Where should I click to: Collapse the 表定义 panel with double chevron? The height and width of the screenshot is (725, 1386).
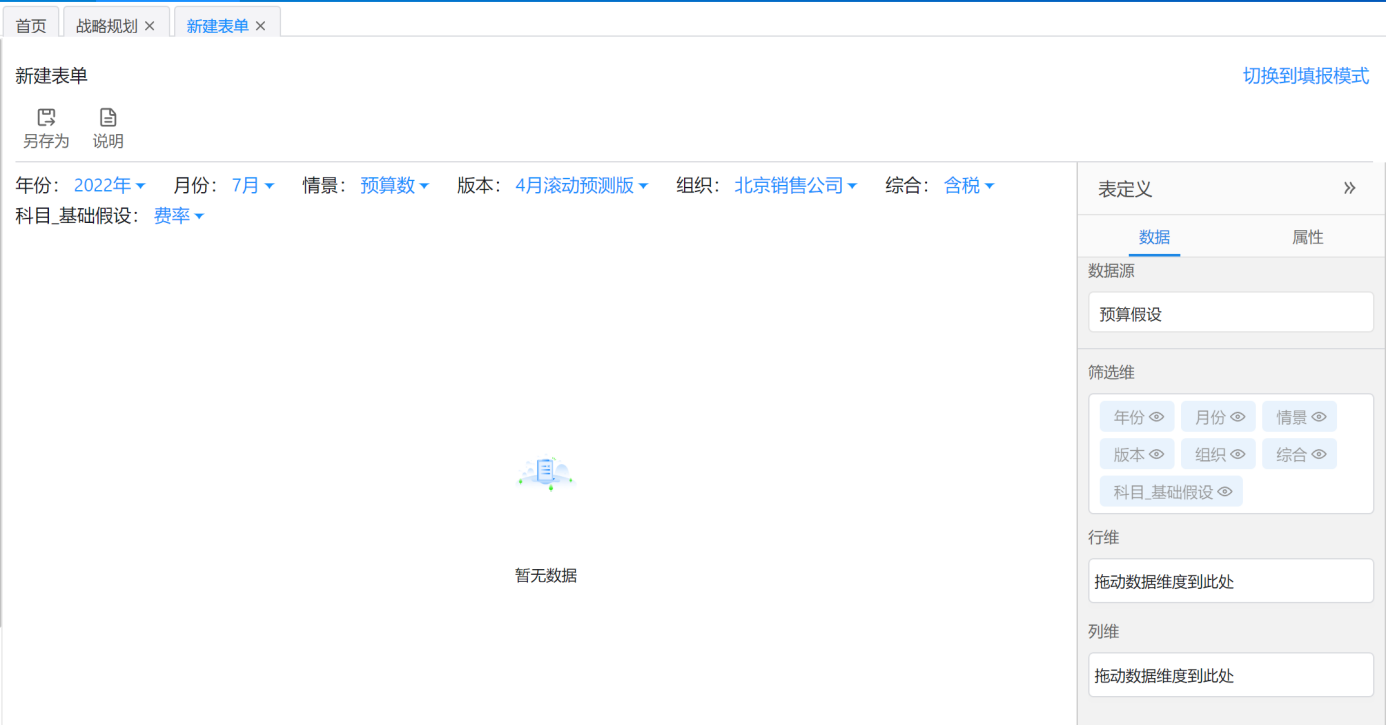pyautogui.click(x=1349, y=188)
